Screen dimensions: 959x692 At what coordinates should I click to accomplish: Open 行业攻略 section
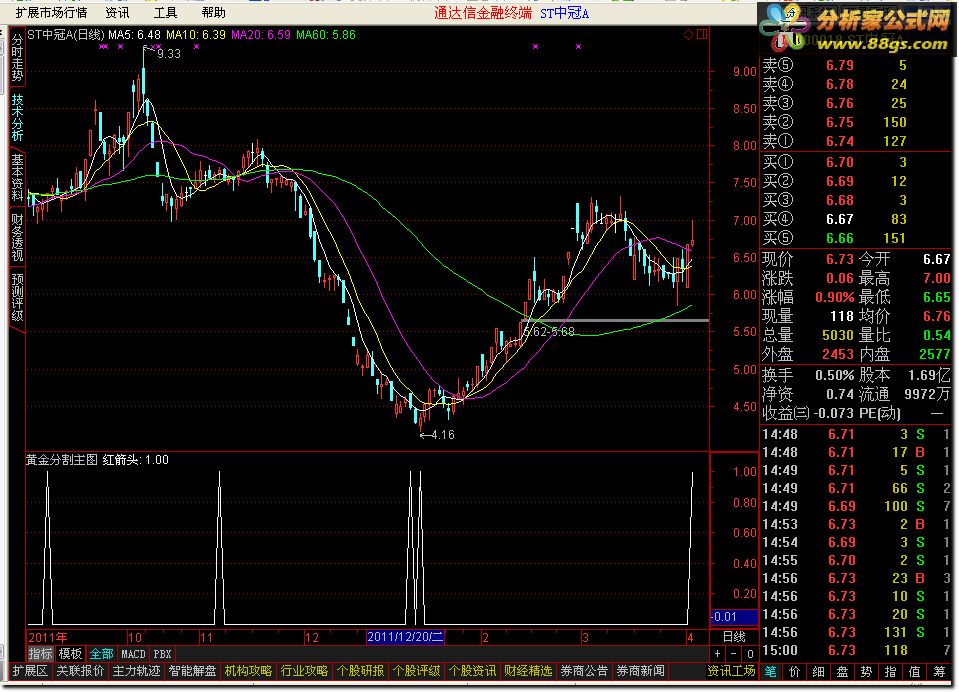tap(305, 671)
